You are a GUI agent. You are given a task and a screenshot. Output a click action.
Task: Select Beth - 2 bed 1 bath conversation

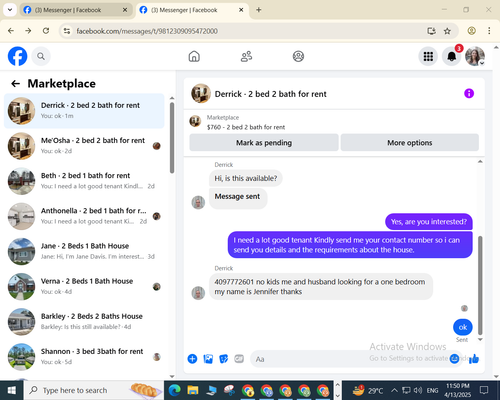click(84, 181)
